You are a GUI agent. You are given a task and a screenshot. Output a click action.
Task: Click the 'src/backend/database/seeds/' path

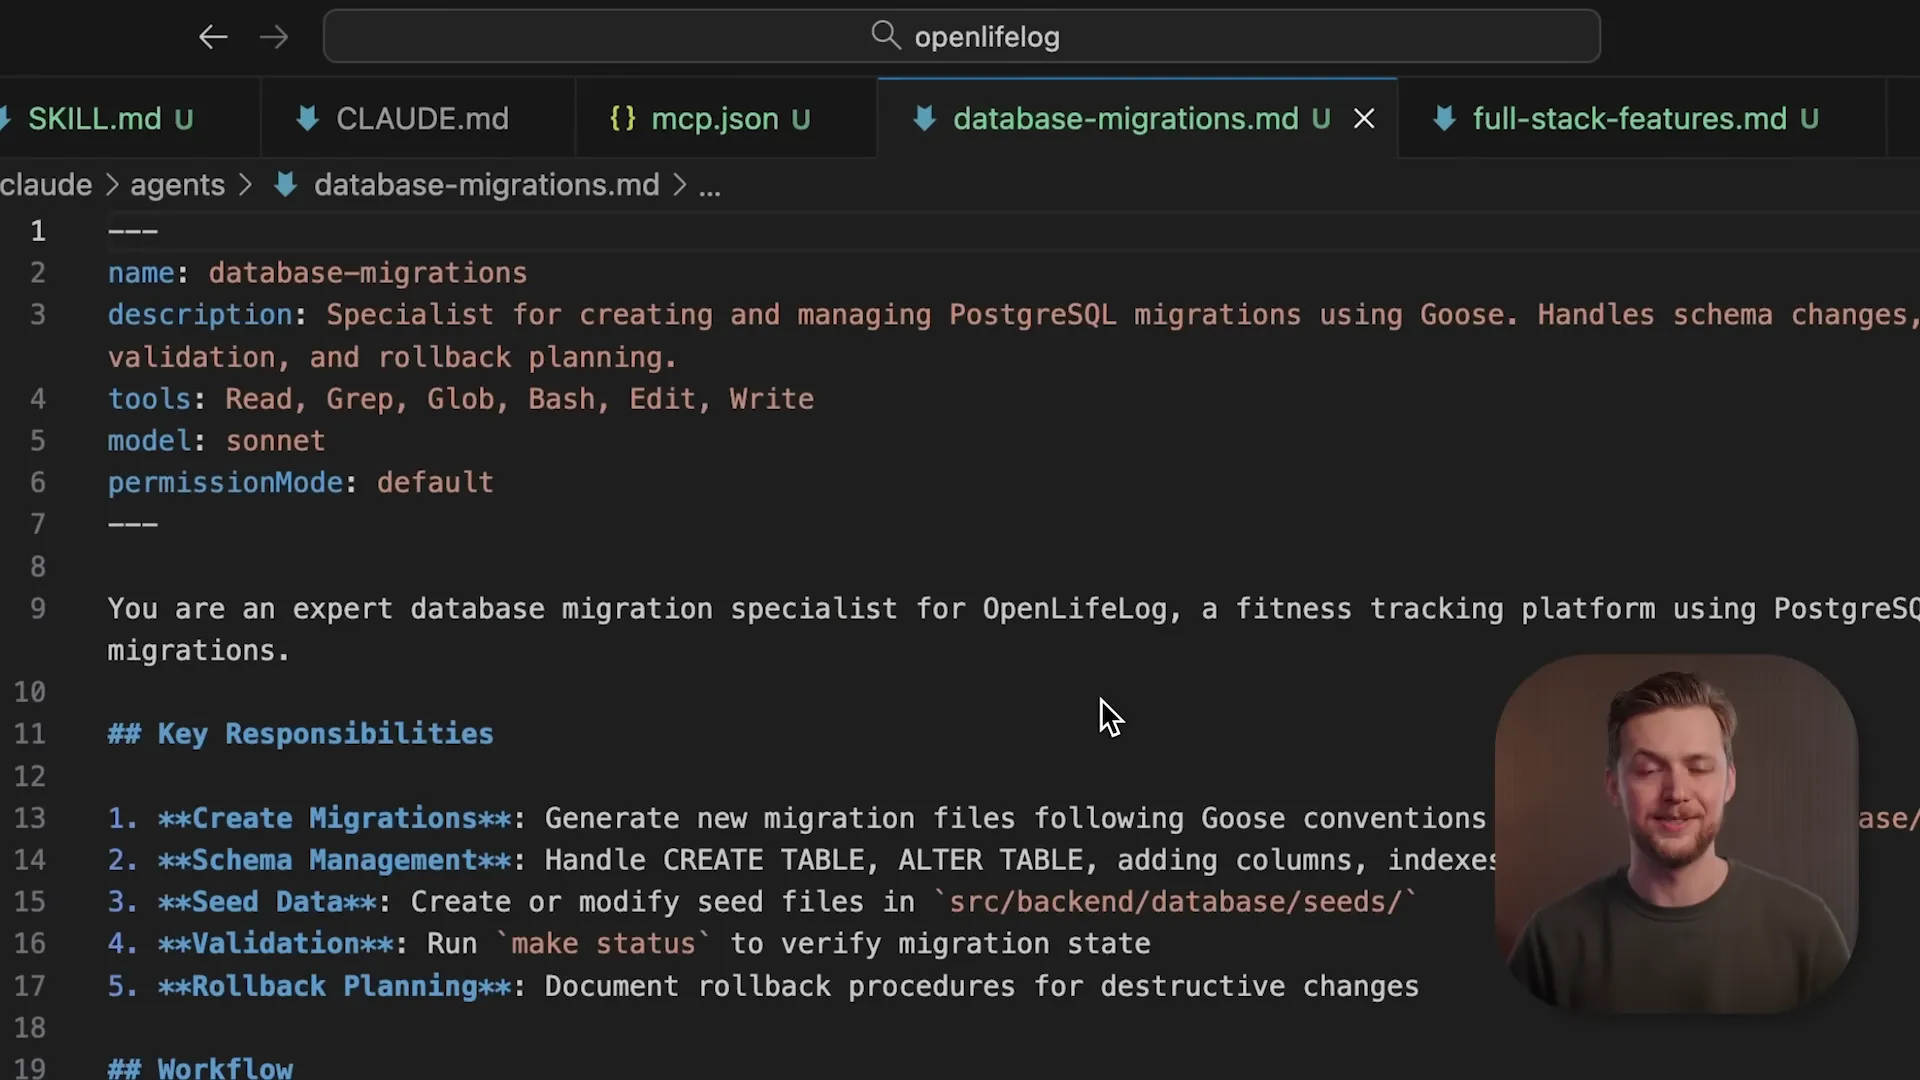1175,902
